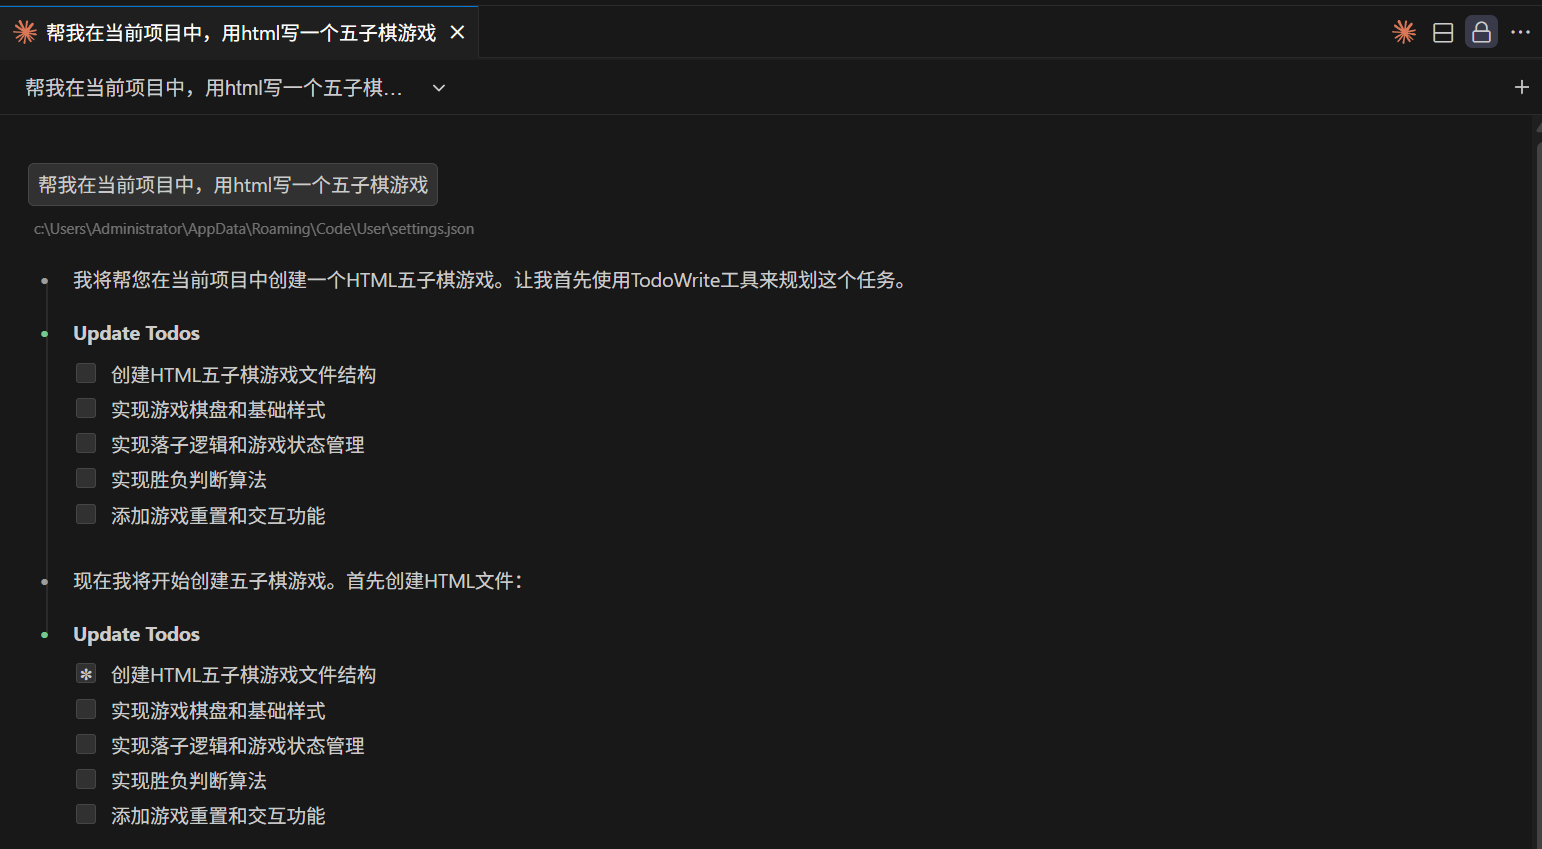This screenshot has height=849, width=1542.
Task: Select the 帮我在当前项目中 editor tab
Action: [x=240, y=33]
